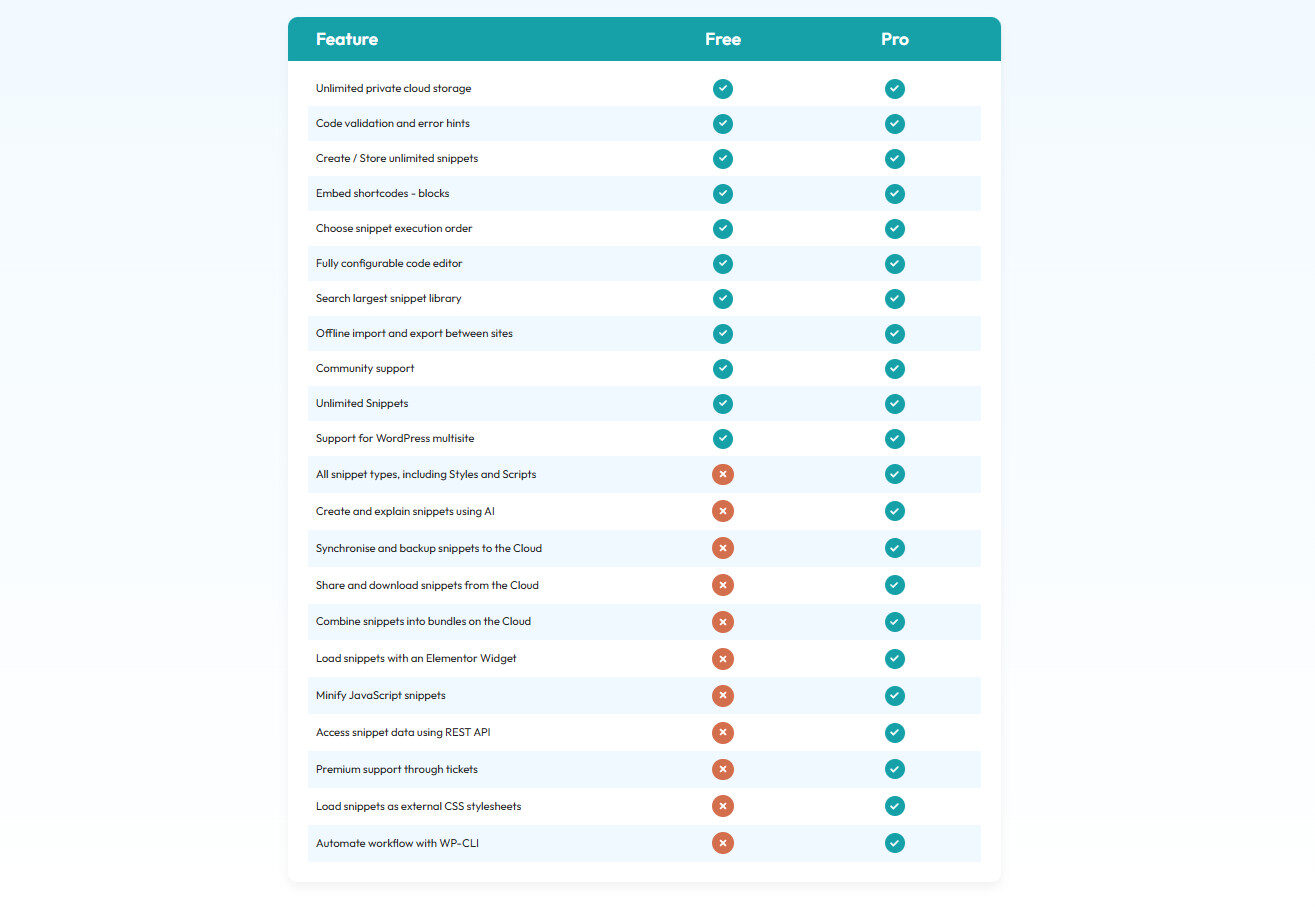The width and height of the screenshot is (1315, 907).
Task: Select the cross icon for Elementor Widget loading
Action: [723, 658]
